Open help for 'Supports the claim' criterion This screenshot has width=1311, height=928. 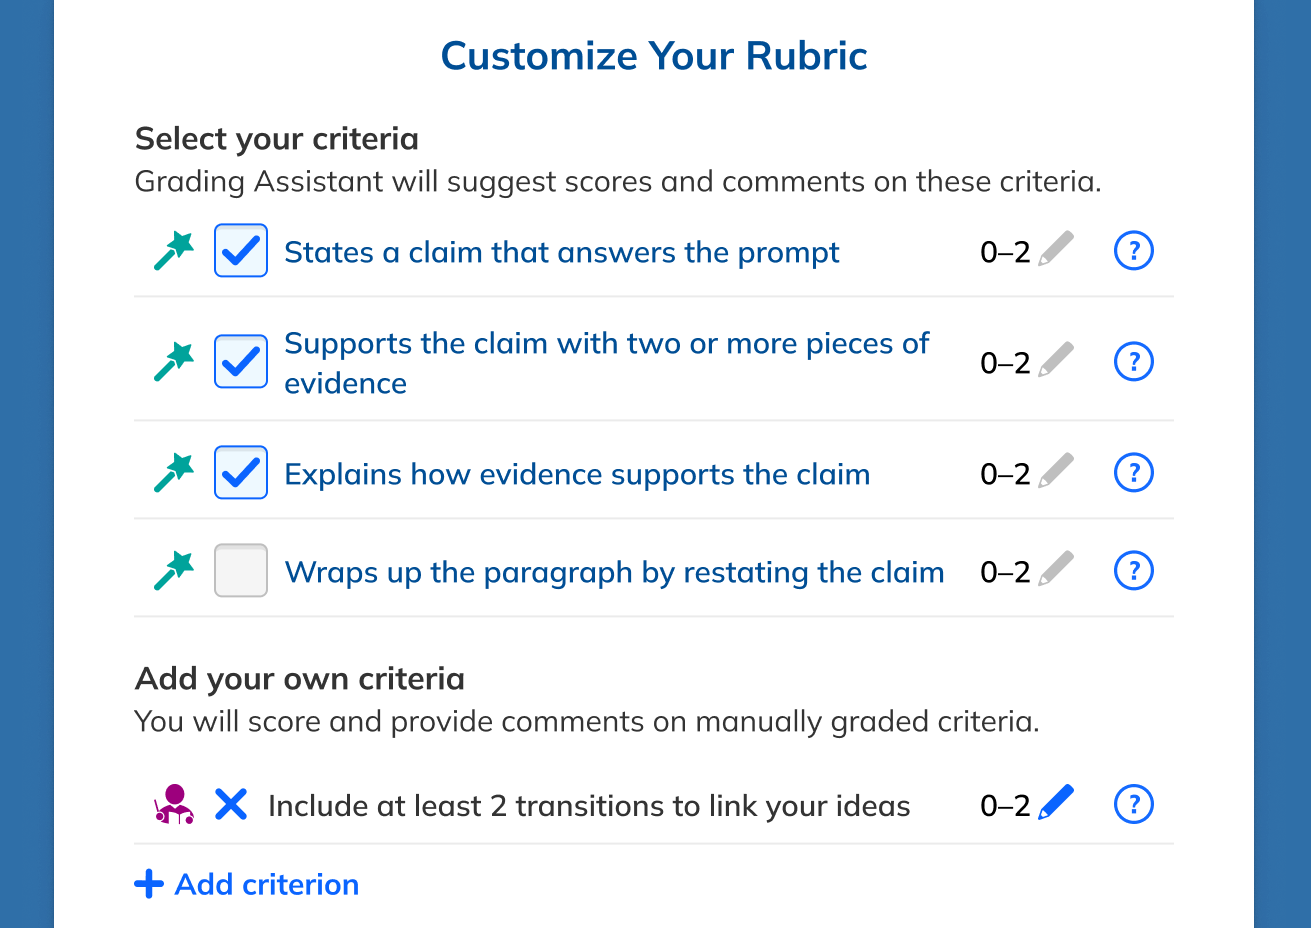(x=1133, y=362)
